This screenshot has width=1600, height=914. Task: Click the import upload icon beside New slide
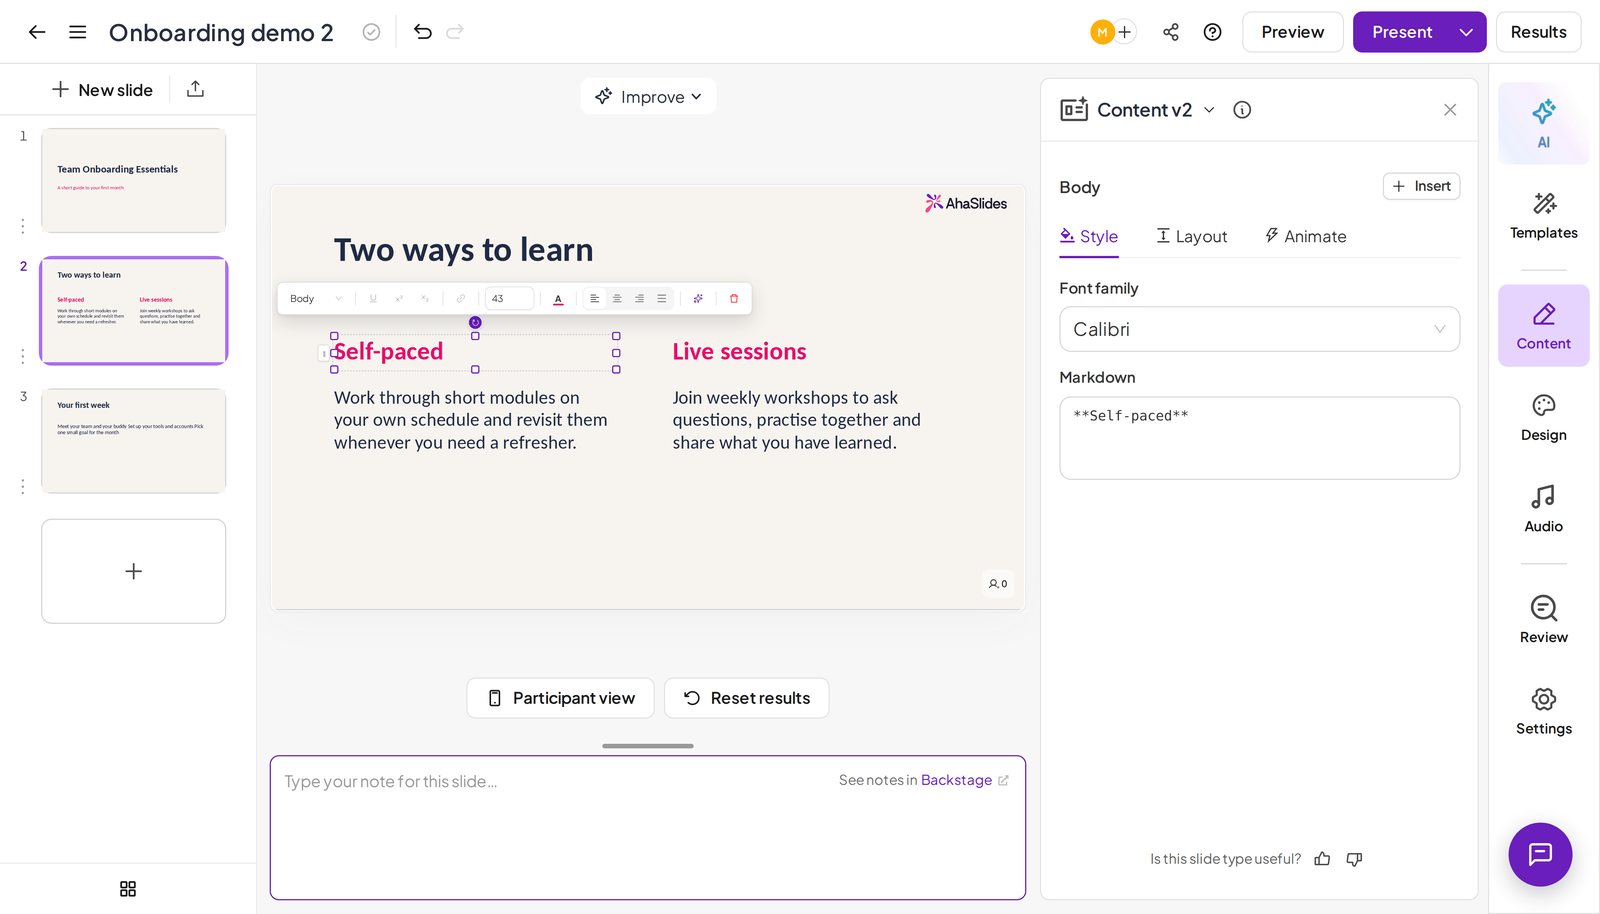(x=195, y=89)
